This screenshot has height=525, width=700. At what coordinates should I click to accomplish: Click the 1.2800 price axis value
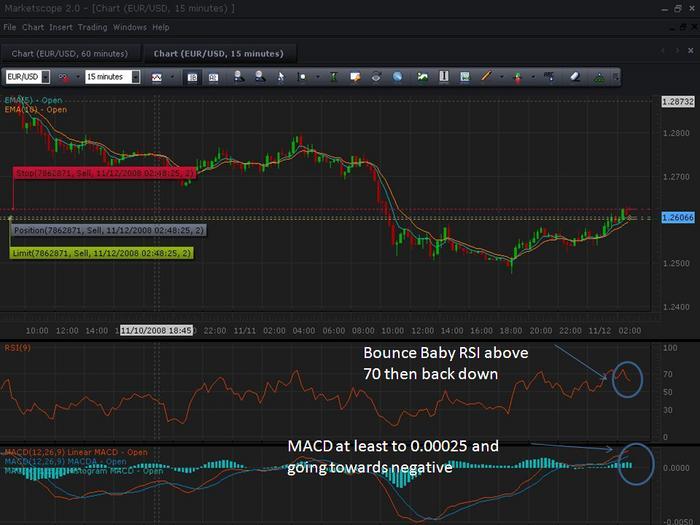click(676, 133)
